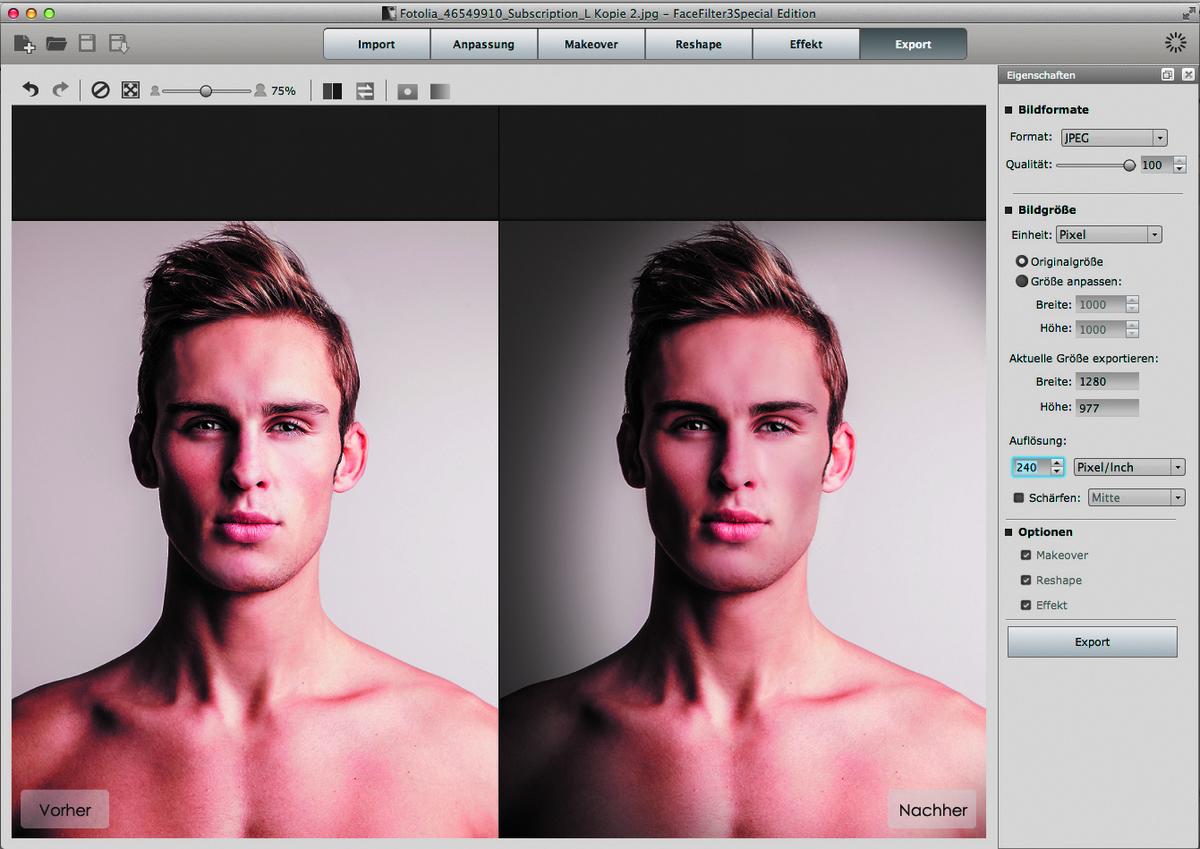The height and width of the screenshot is (849, 1200).
Task: Switch to the Anpassung tab
Action: pos(484,44)
